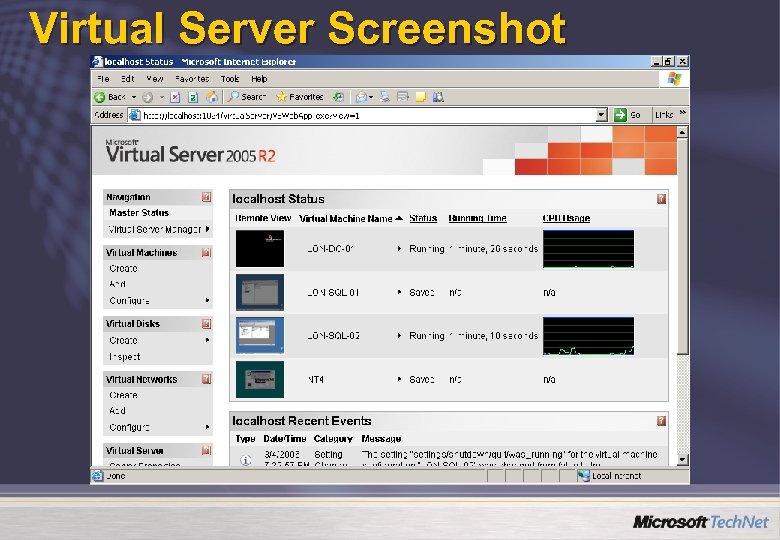
Task: Open LON-SQL-02 remote view thumbnail
Action: pyautogui.click(x=260, y=336)
